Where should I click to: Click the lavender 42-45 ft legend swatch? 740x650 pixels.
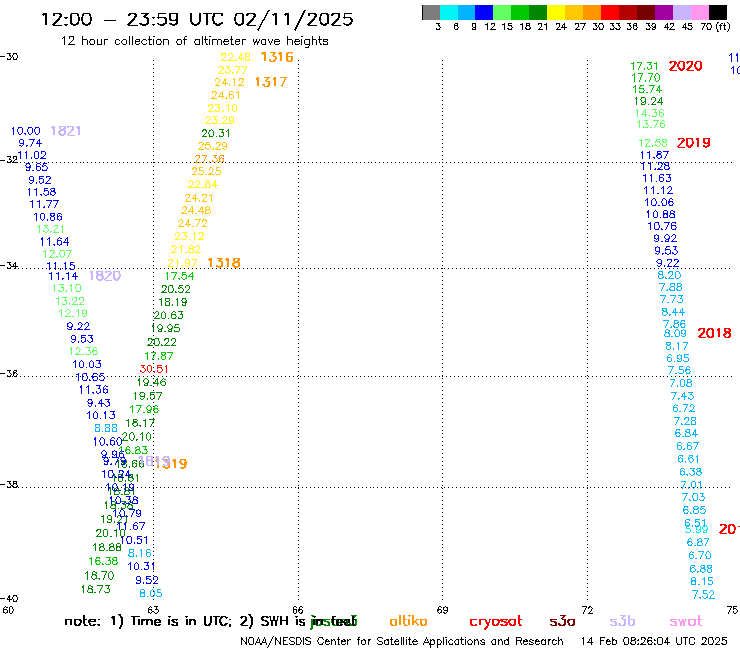(x=681, y=12)
